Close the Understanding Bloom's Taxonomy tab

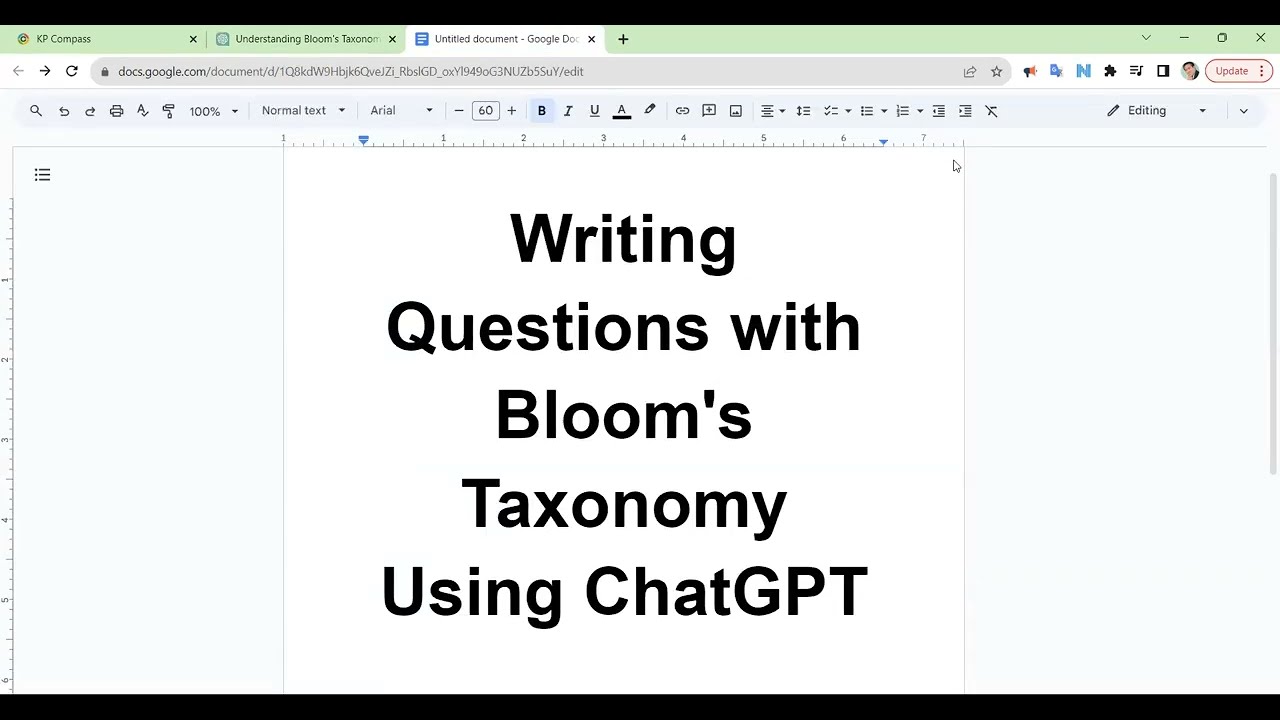392,39
